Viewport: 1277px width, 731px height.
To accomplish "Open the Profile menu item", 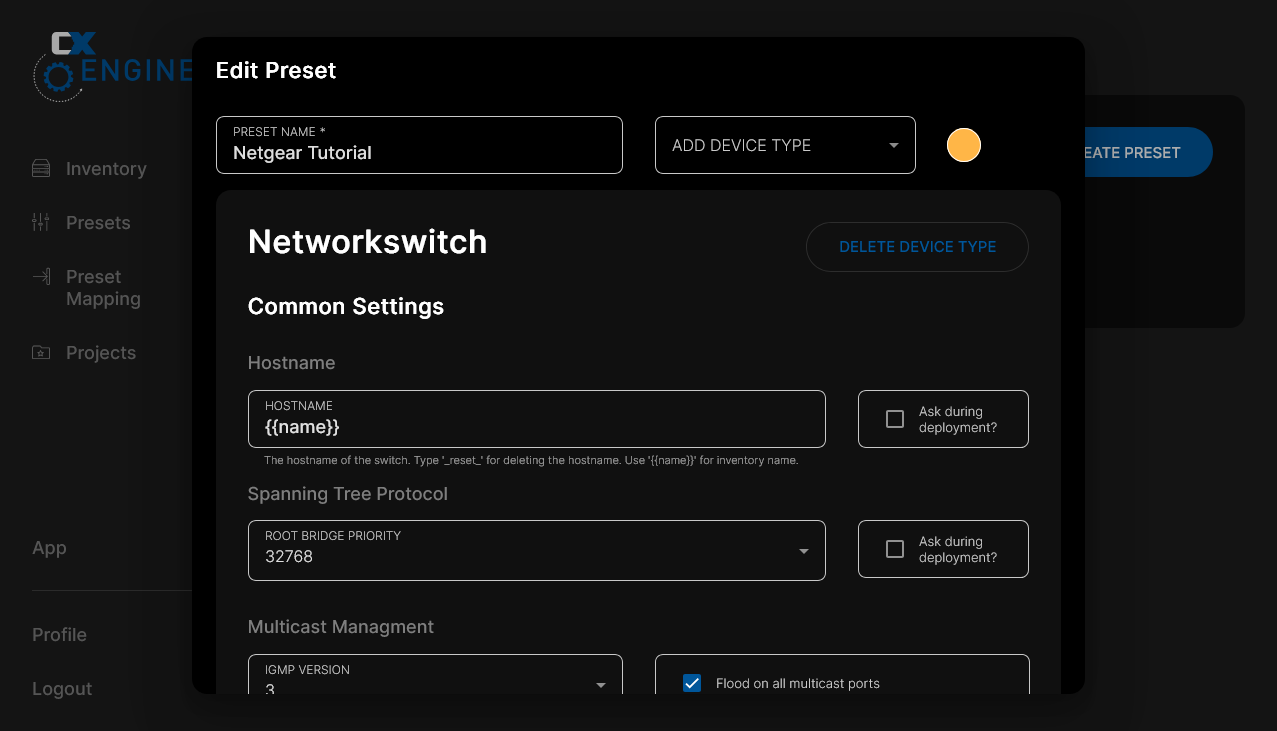I will tap(59, 634).
